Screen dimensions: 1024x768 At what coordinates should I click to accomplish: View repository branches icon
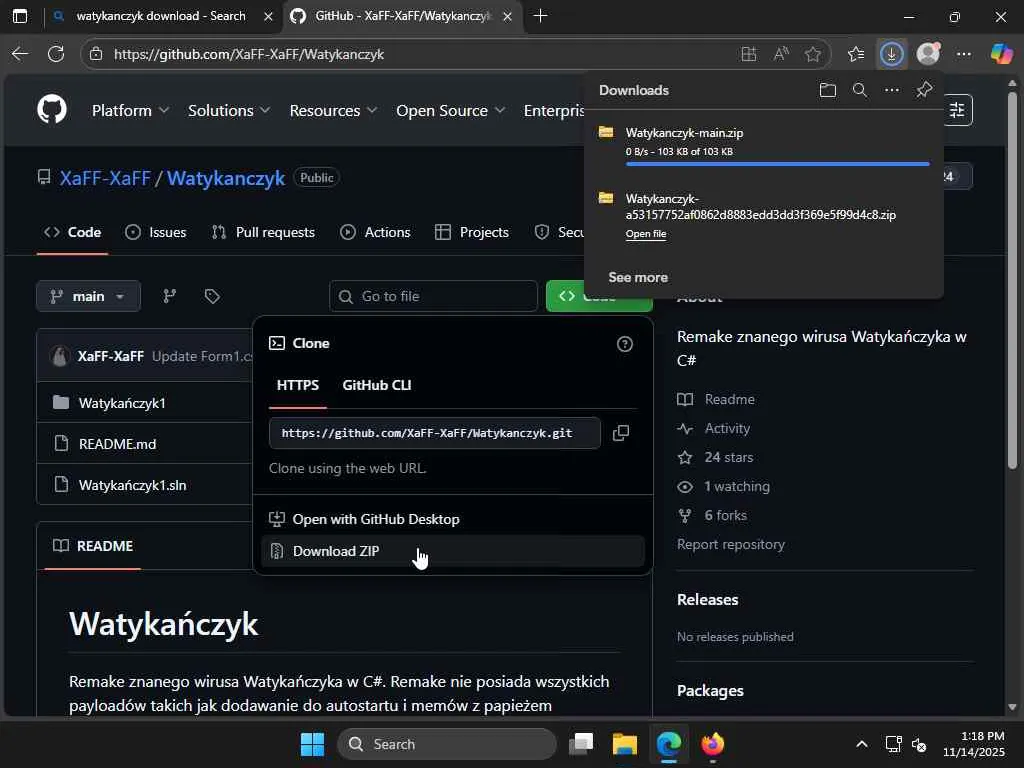pos(170,296)
